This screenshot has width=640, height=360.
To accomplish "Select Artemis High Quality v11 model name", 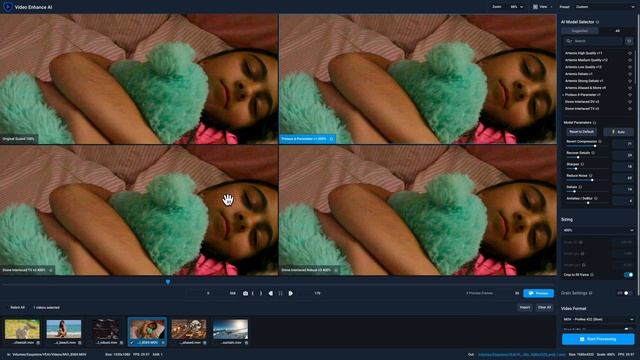I will 583,53.
